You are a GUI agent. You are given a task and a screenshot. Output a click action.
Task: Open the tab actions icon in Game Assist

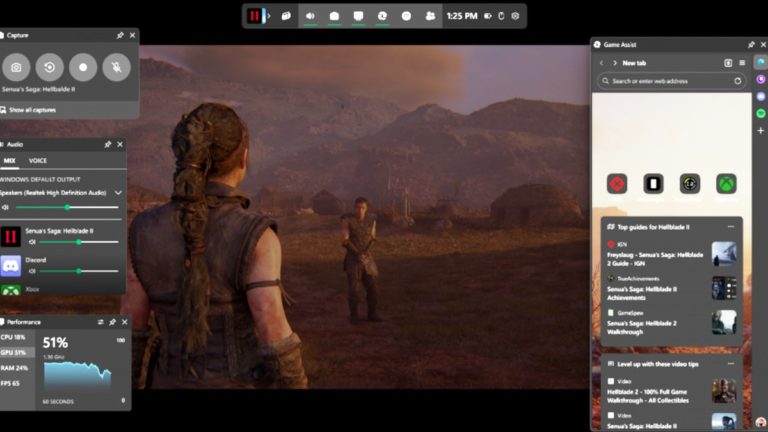(x=728, y=63)
